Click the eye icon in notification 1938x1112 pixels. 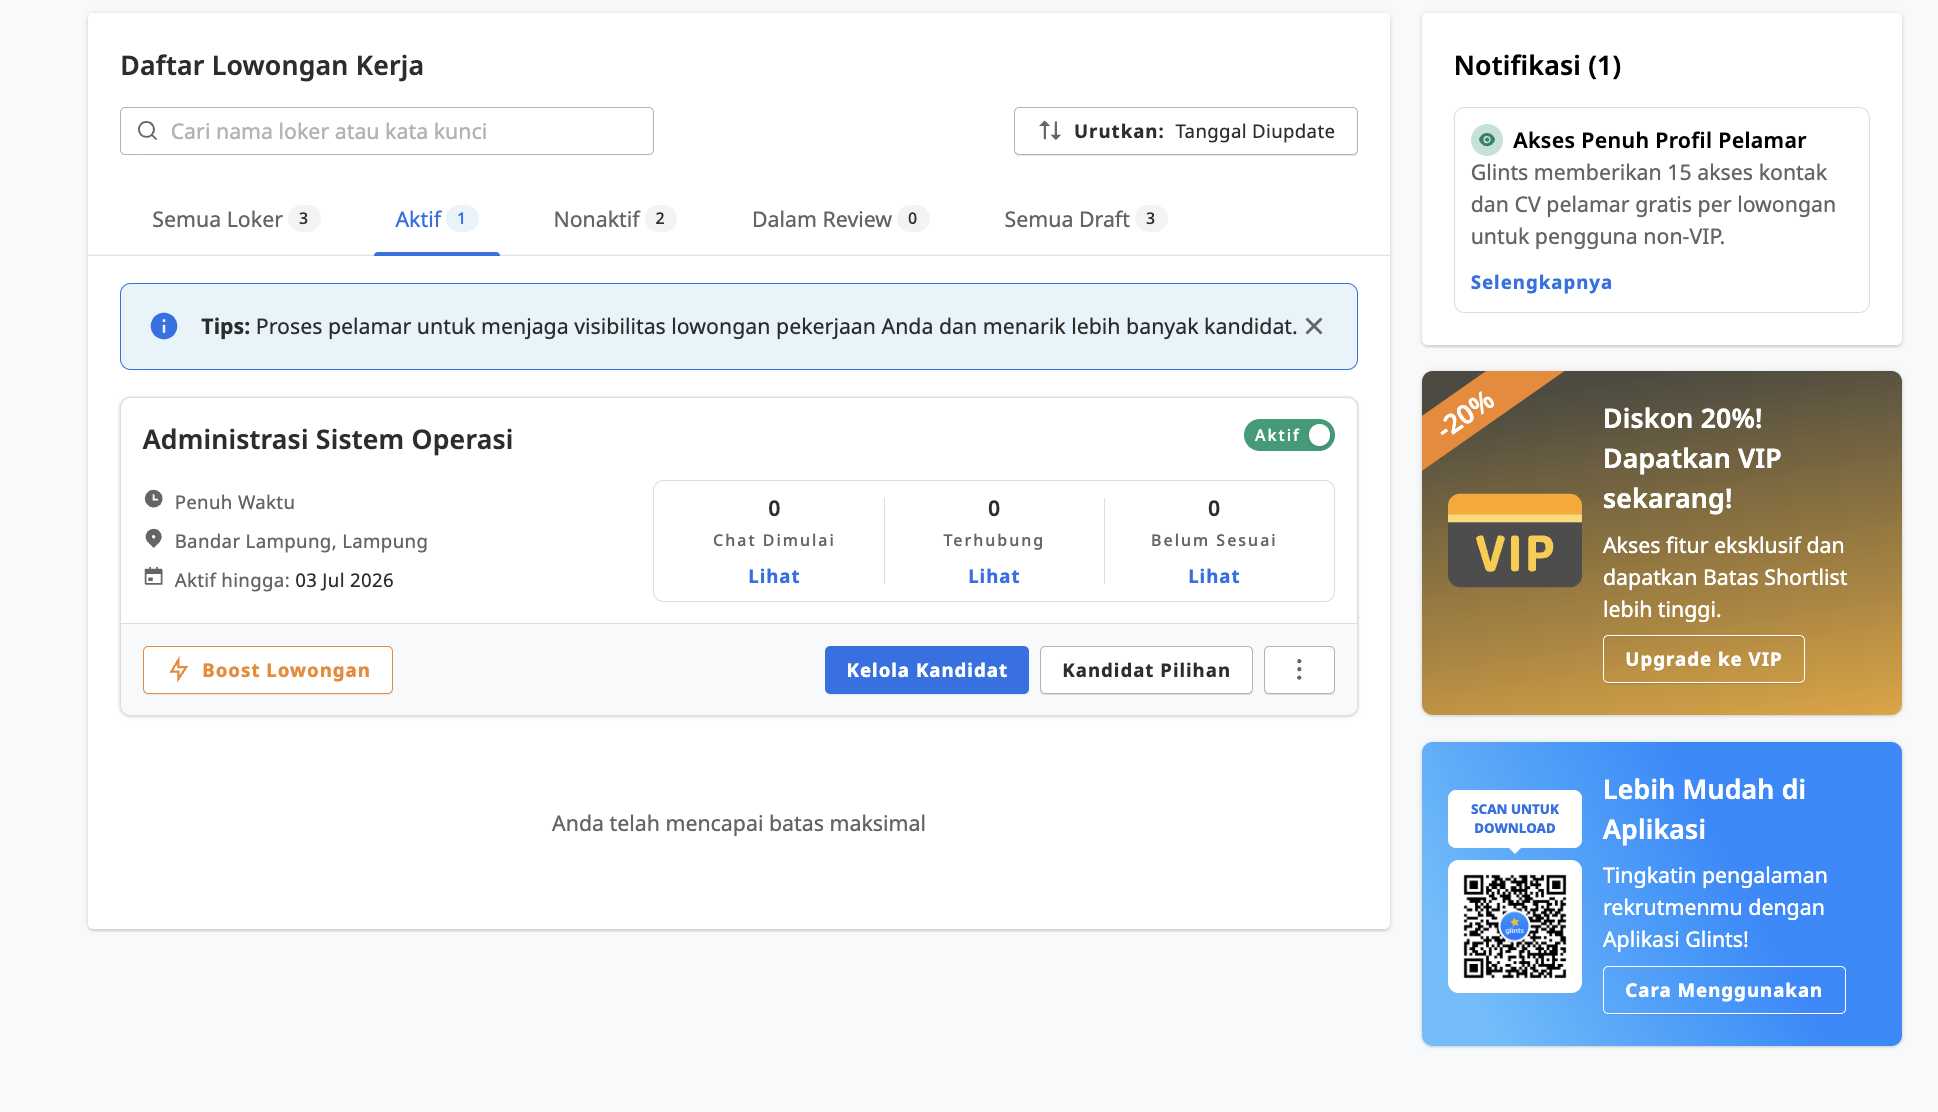point(1487,139)
